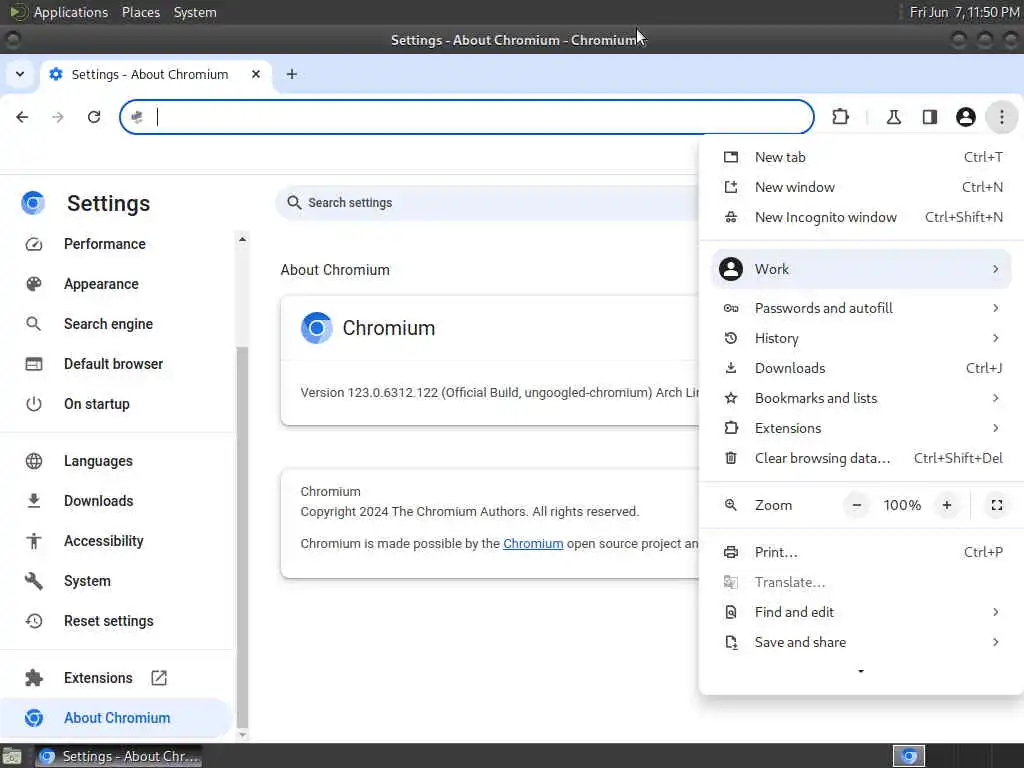The image size is (1024, 768).
Task: Choose New Incognito window menu item
Action: (x=861, y=217)
